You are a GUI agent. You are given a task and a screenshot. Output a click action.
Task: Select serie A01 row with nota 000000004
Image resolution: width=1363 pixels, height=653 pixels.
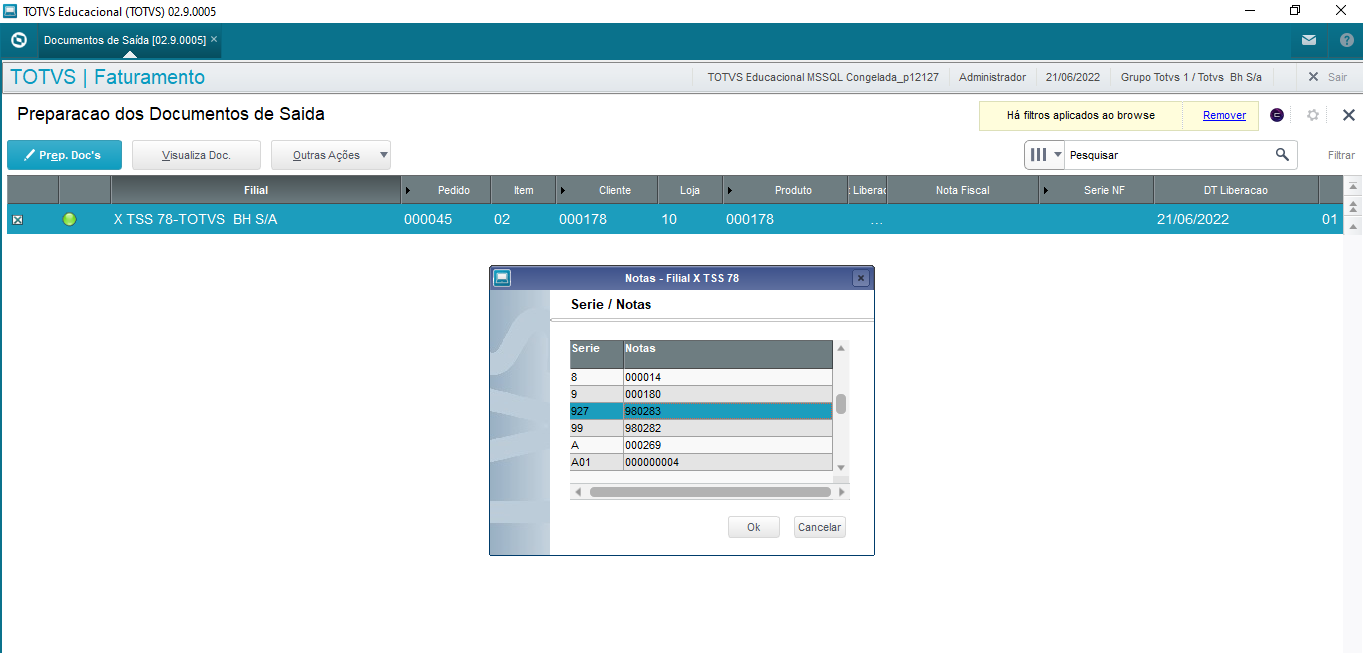pos(701,462)
